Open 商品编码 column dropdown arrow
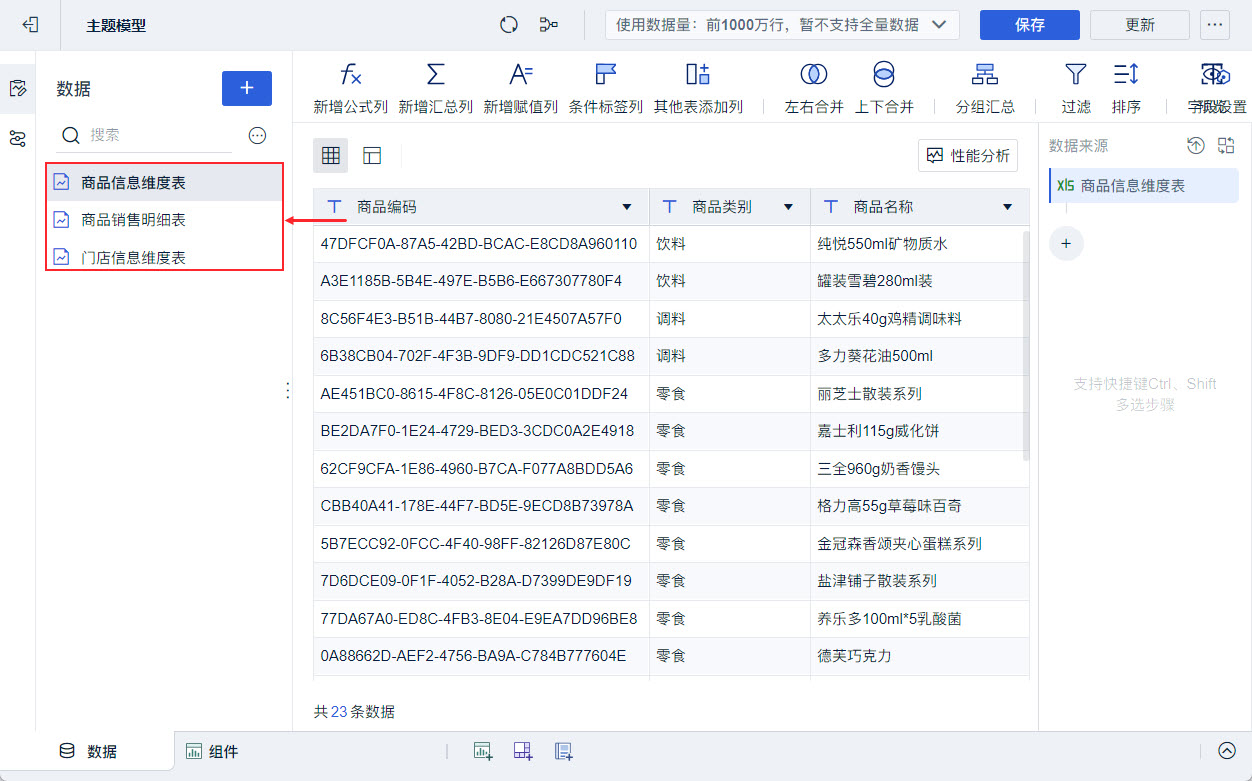The image size is (1252, 781). pos(627,207)
